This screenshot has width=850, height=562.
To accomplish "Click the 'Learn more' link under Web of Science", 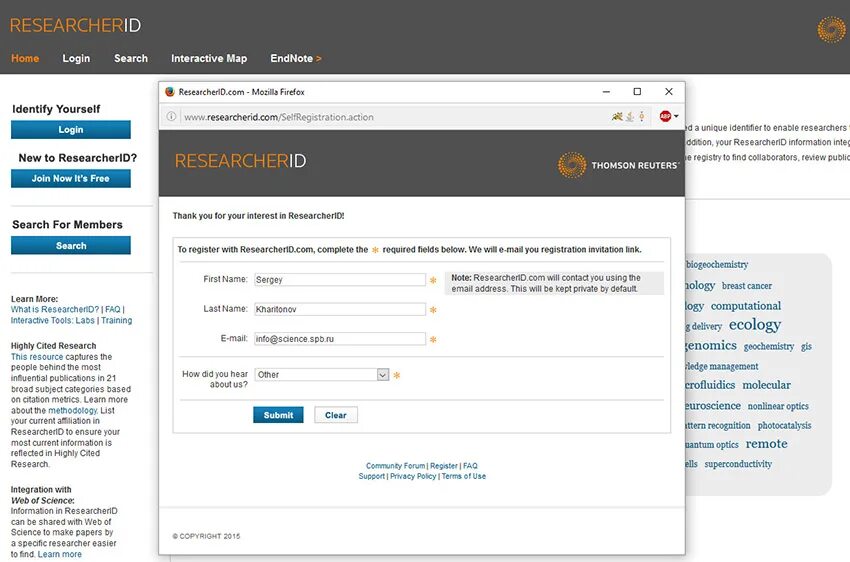I will pos(60,554).
